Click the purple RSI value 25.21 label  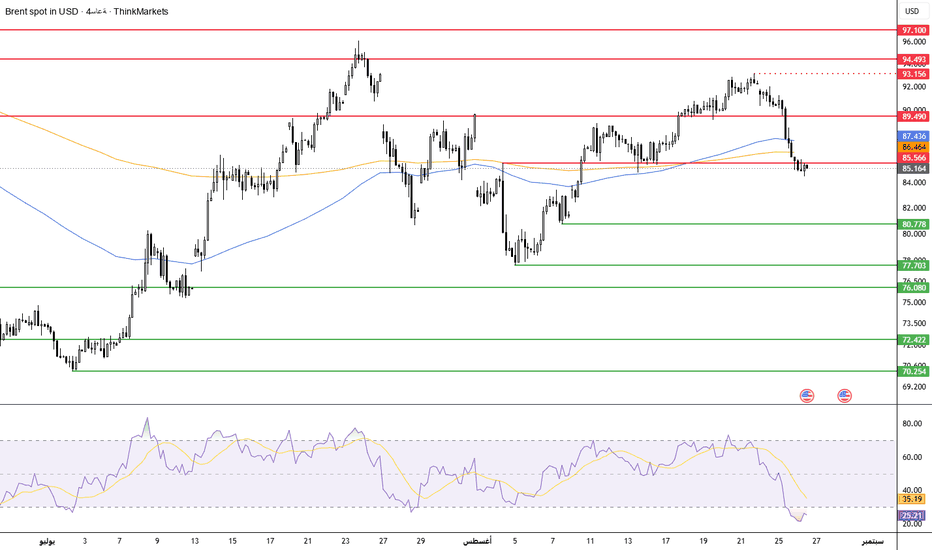point(912,515)
